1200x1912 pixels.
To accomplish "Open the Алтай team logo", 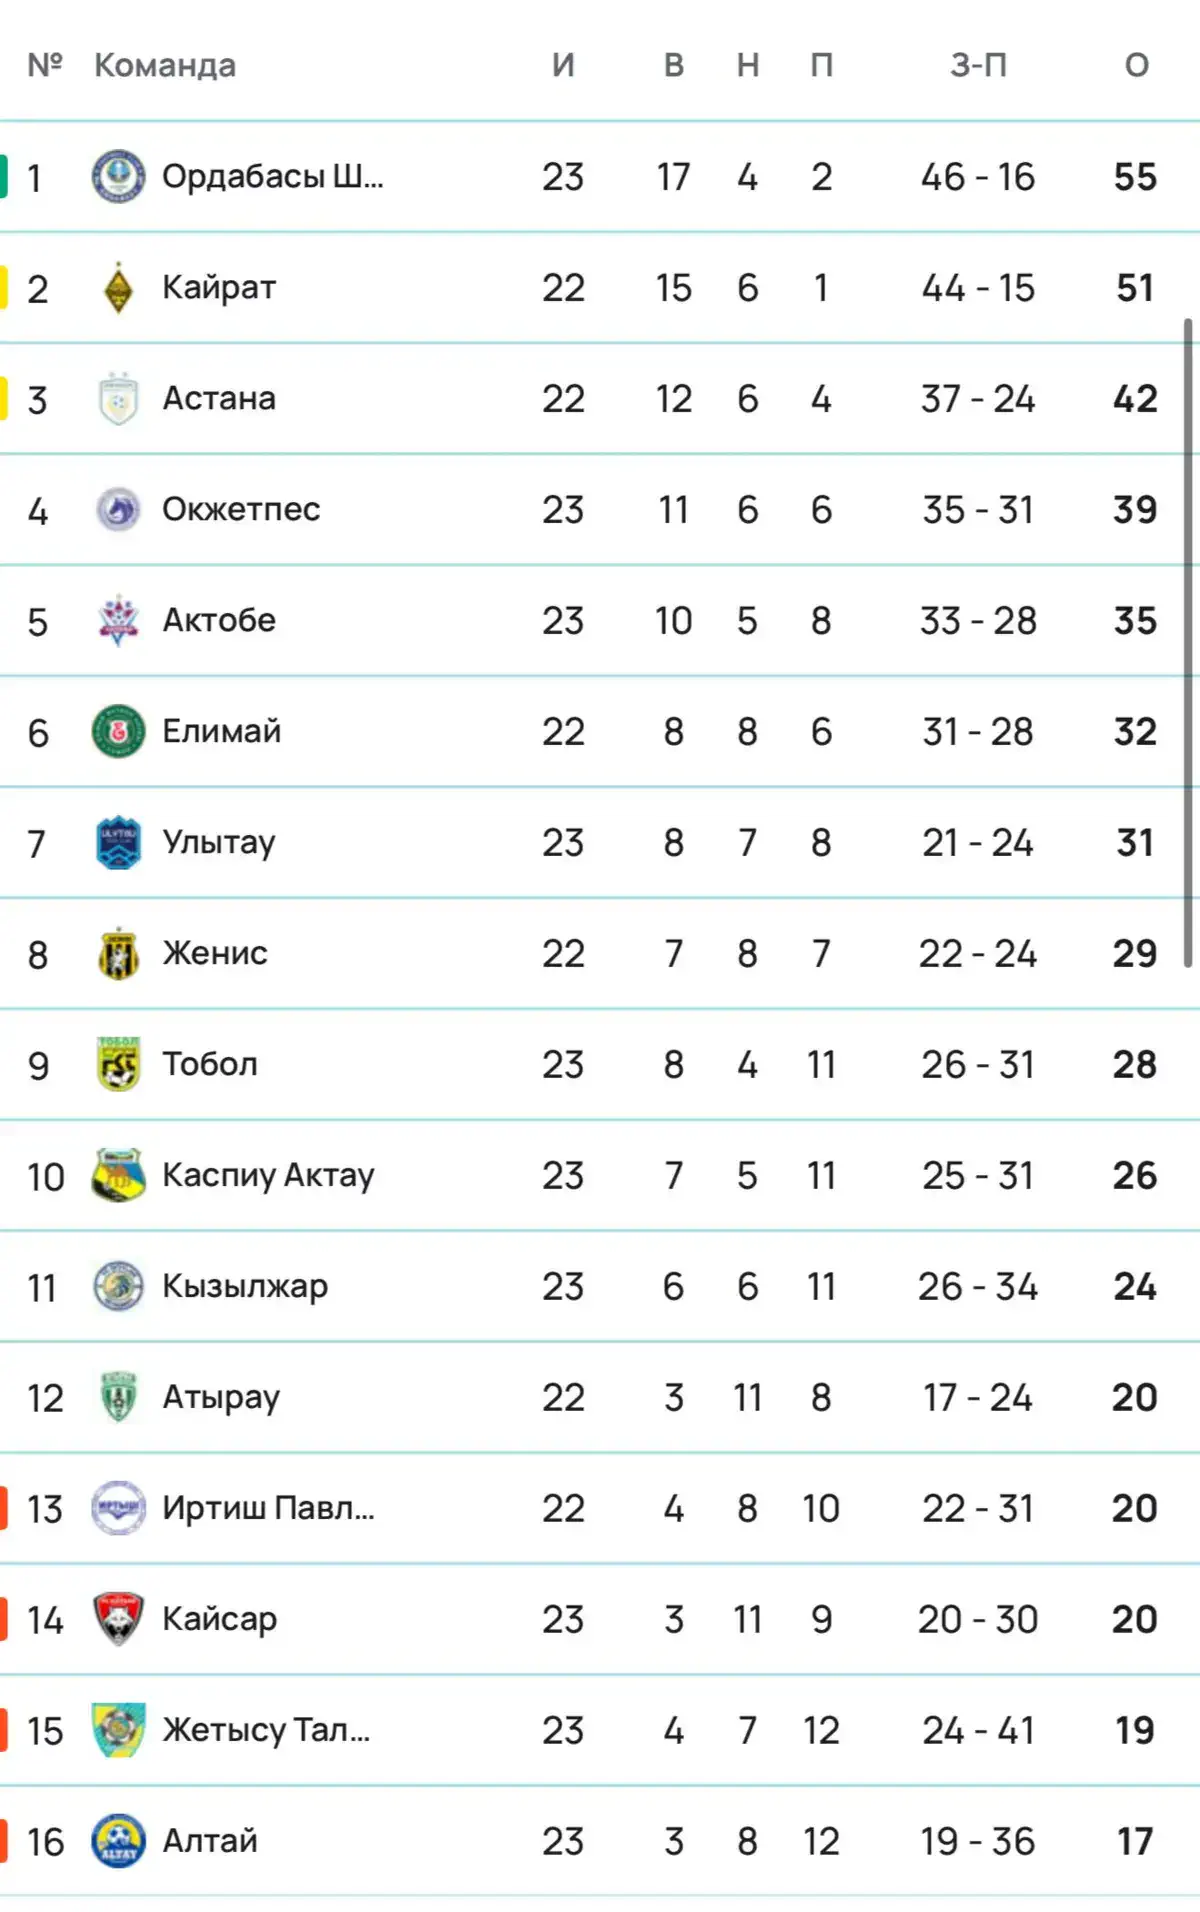I will point(118,1841).
